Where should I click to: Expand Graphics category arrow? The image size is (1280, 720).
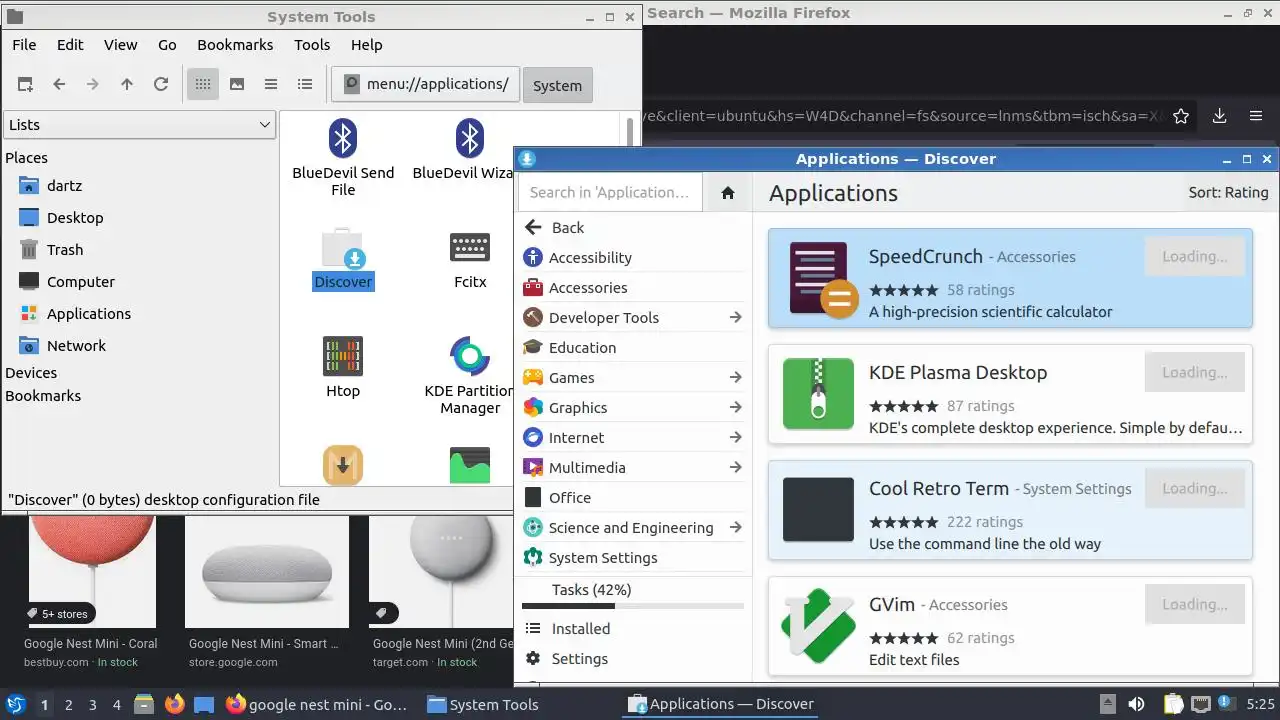coord(735,408)
